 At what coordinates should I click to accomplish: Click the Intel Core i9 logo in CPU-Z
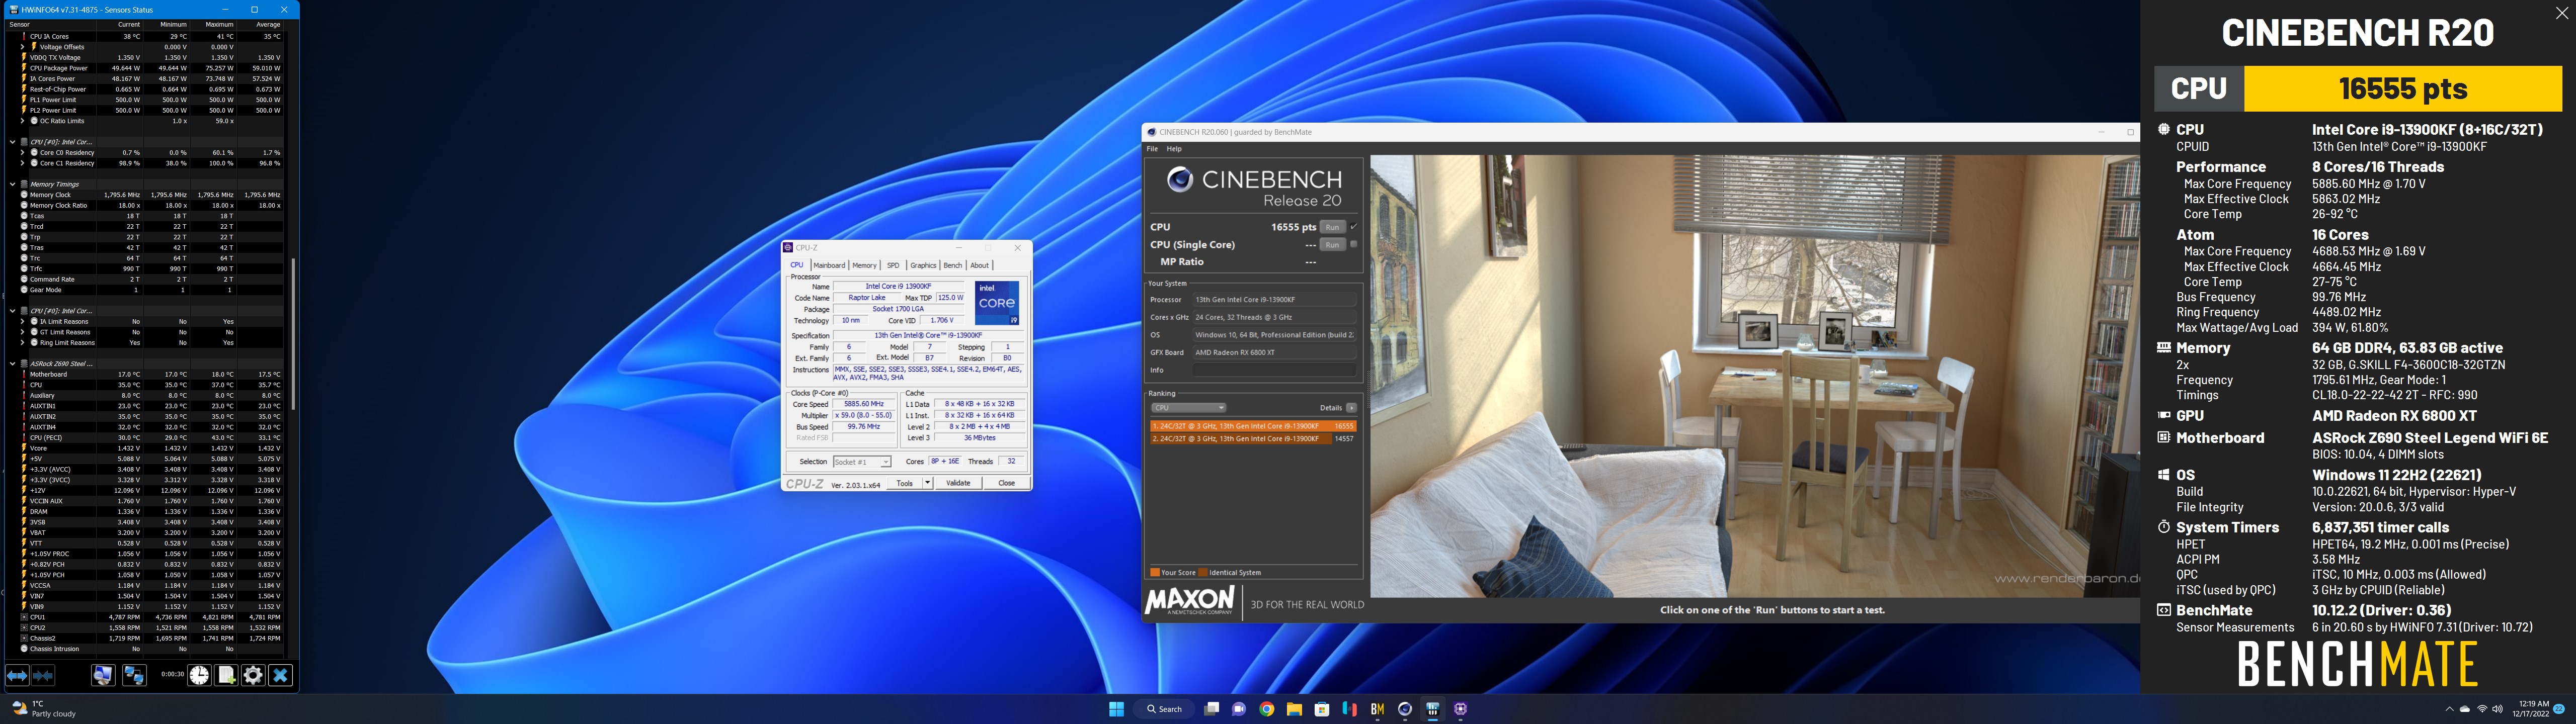(x=997, y=303)
